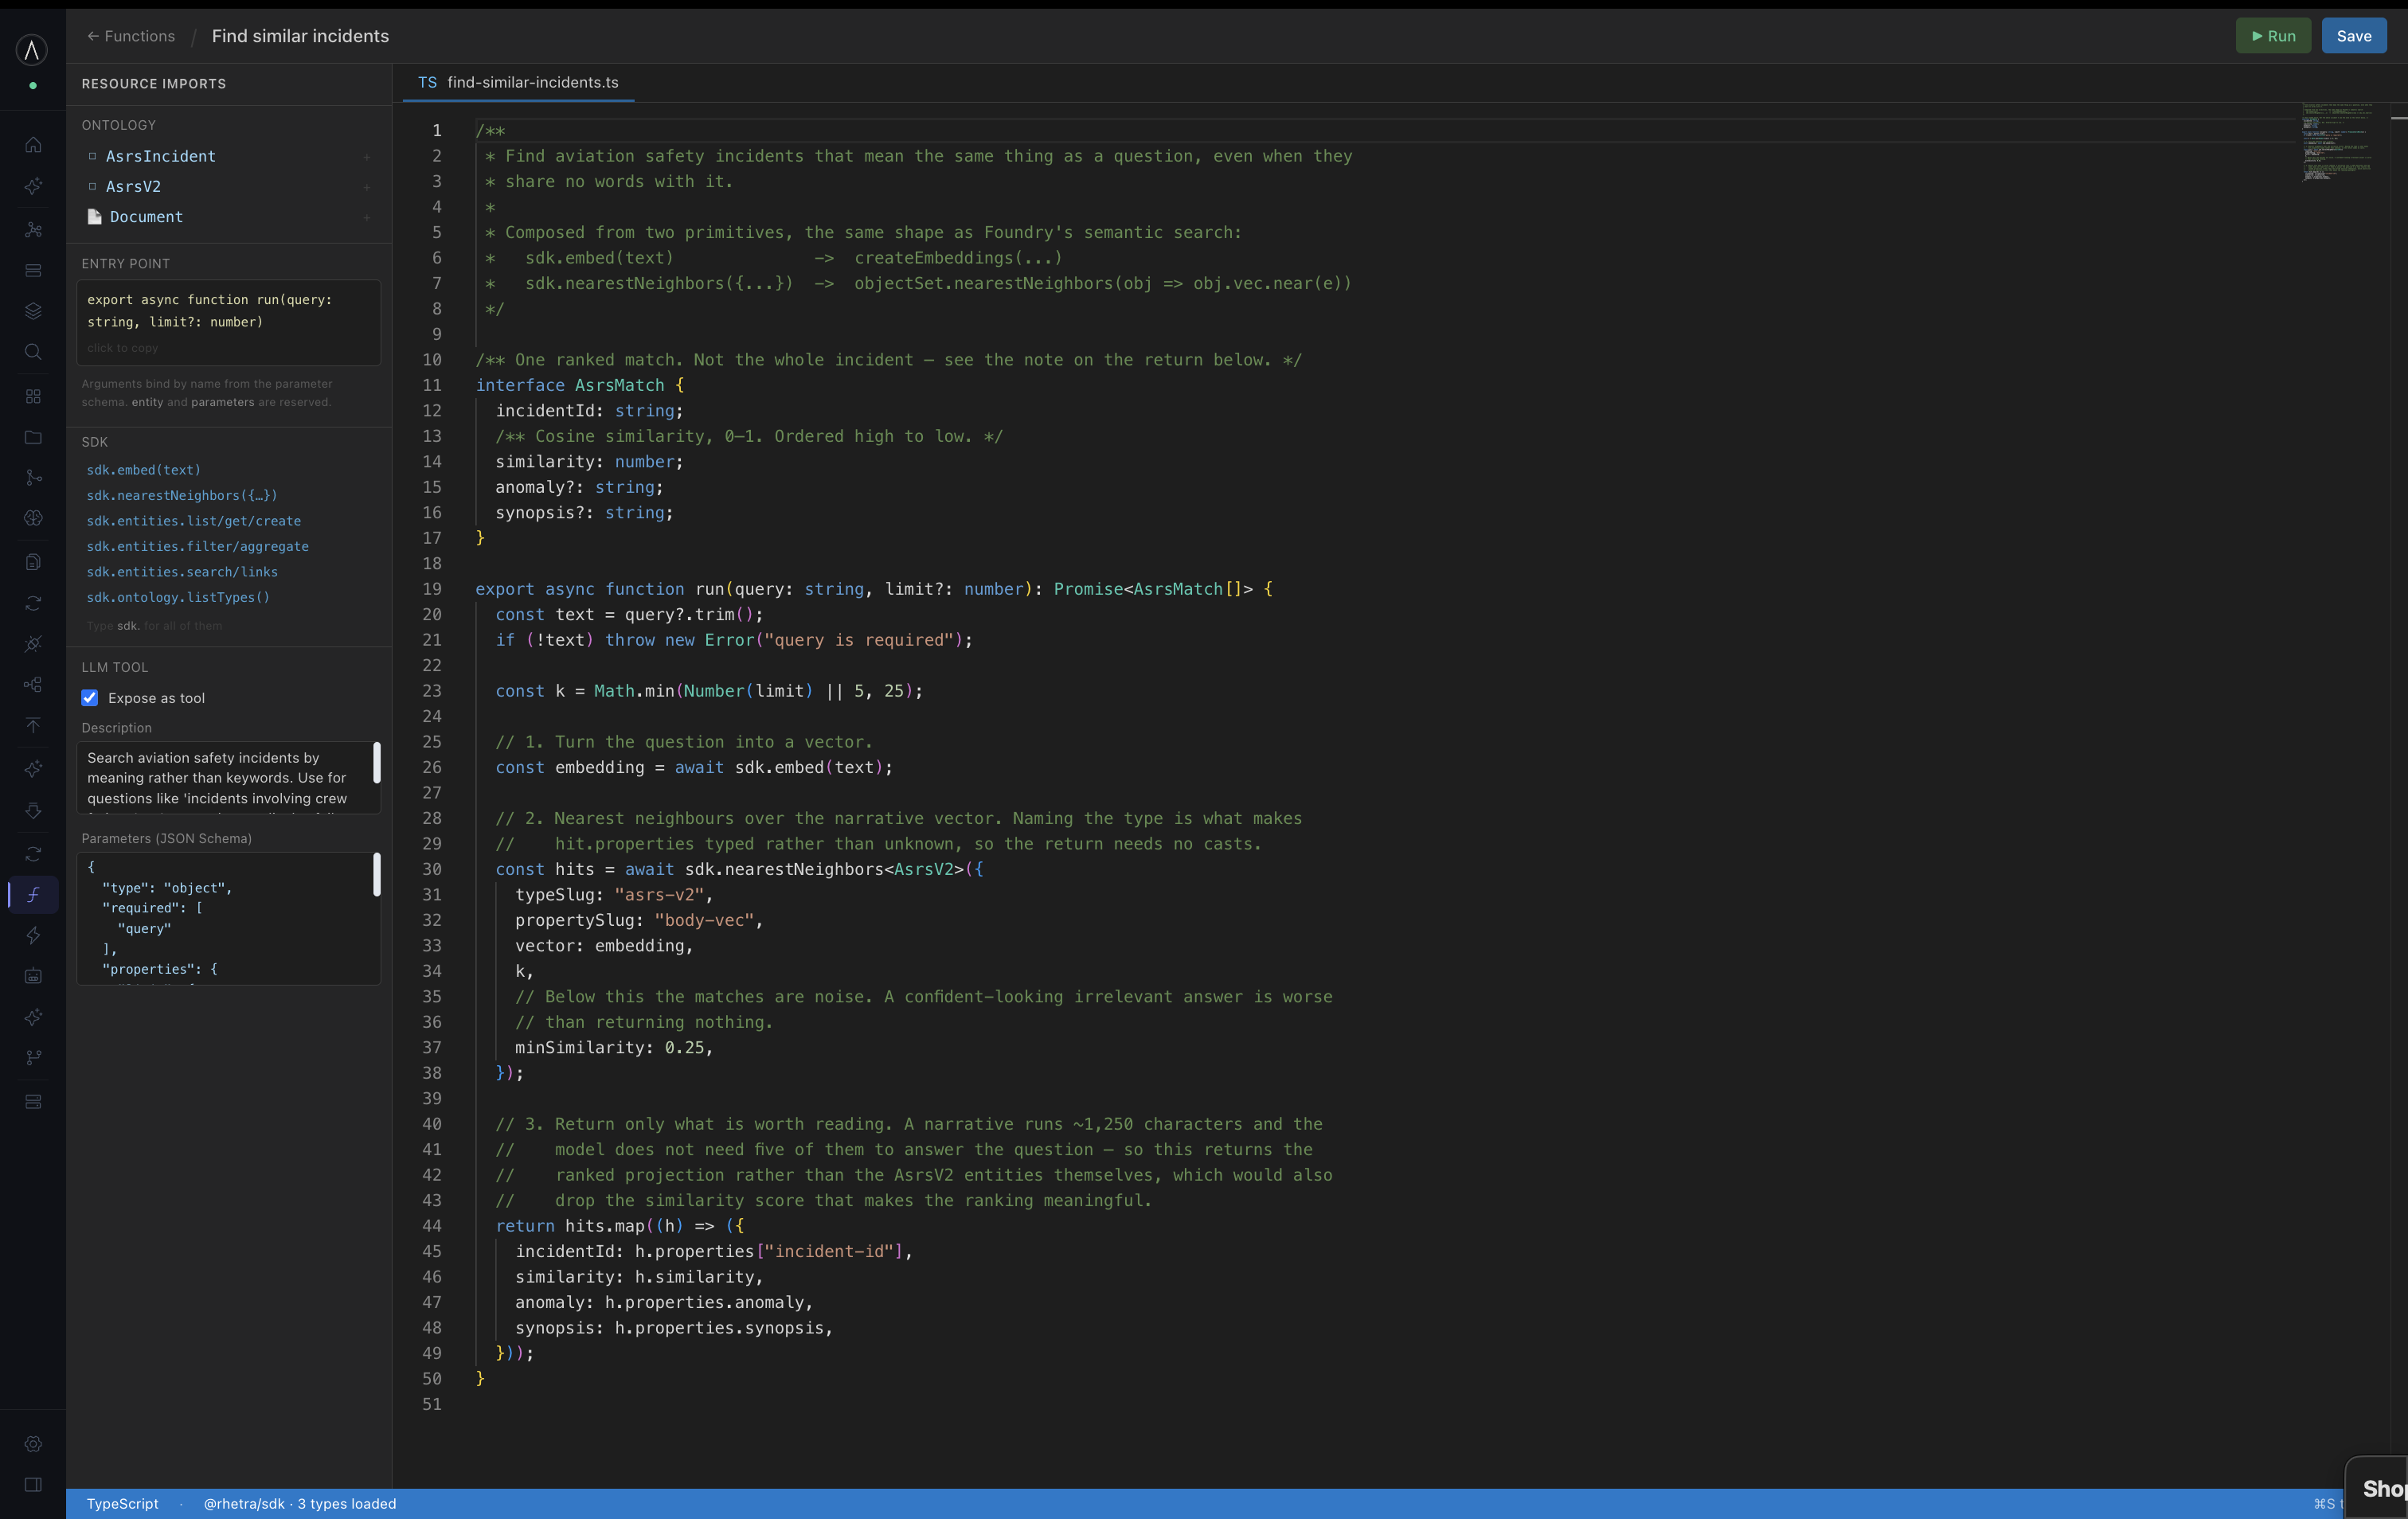Open the brain icon in sidebar
Image resolution: width=2408 pixels, height=1519 pixels.
33,518
